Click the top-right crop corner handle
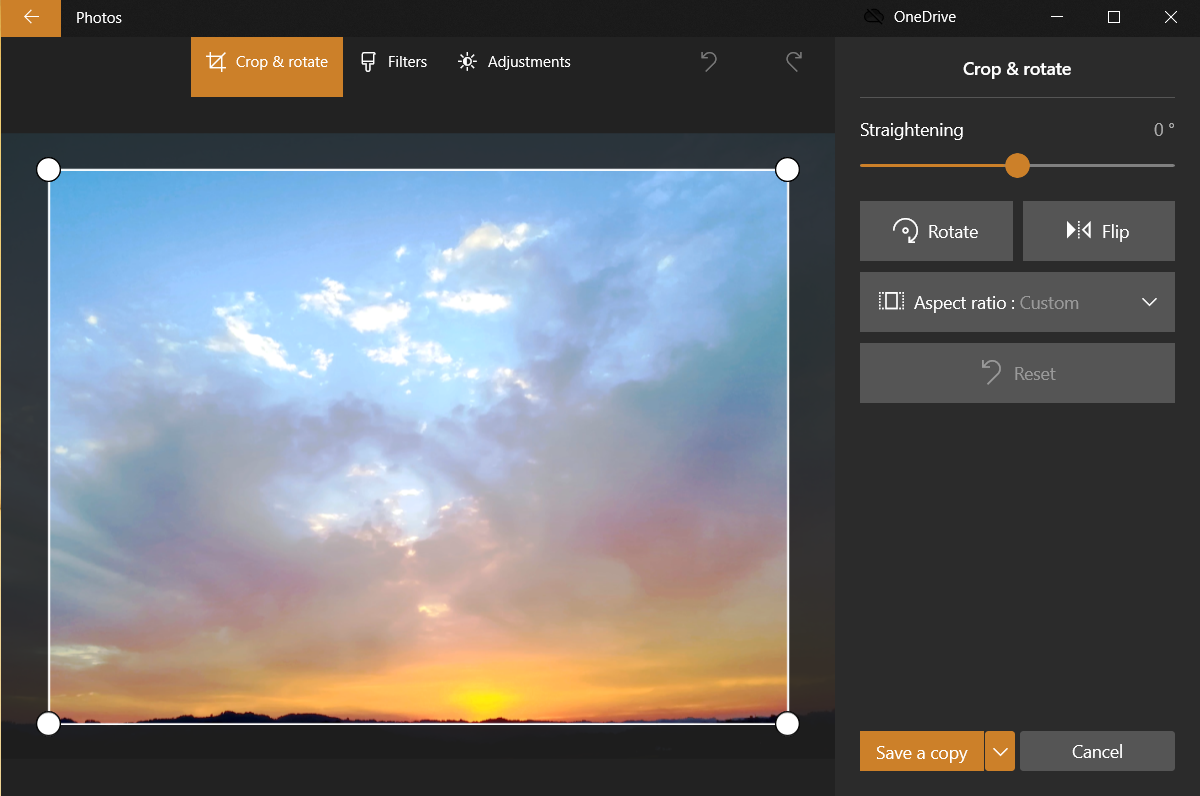 [x=787, y=169]
